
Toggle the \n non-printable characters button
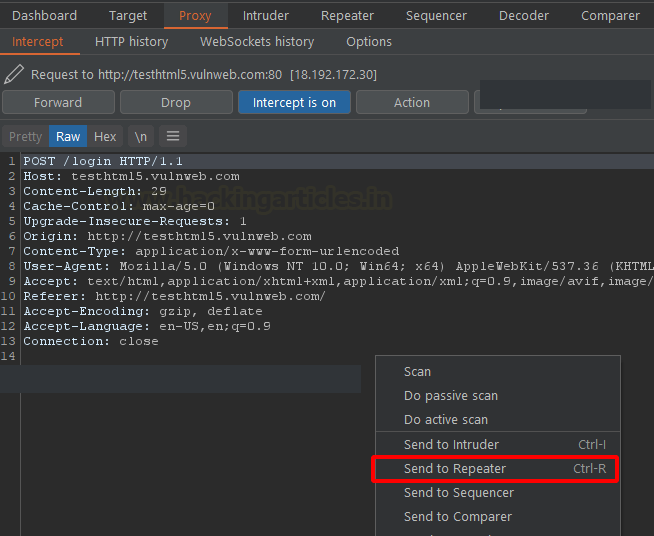pos(141,136)
